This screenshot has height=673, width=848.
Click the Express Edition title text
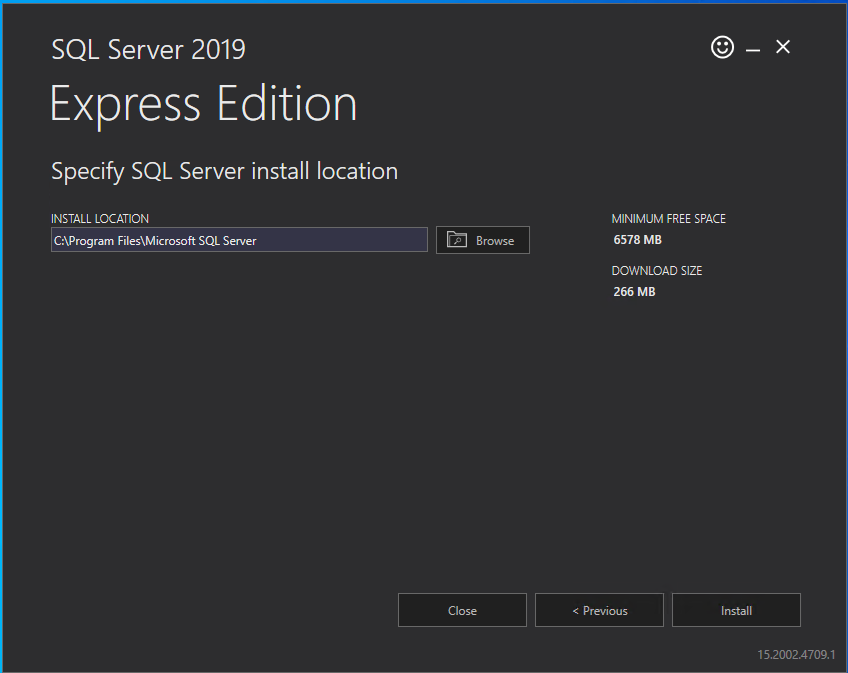[x=203, y=104]
